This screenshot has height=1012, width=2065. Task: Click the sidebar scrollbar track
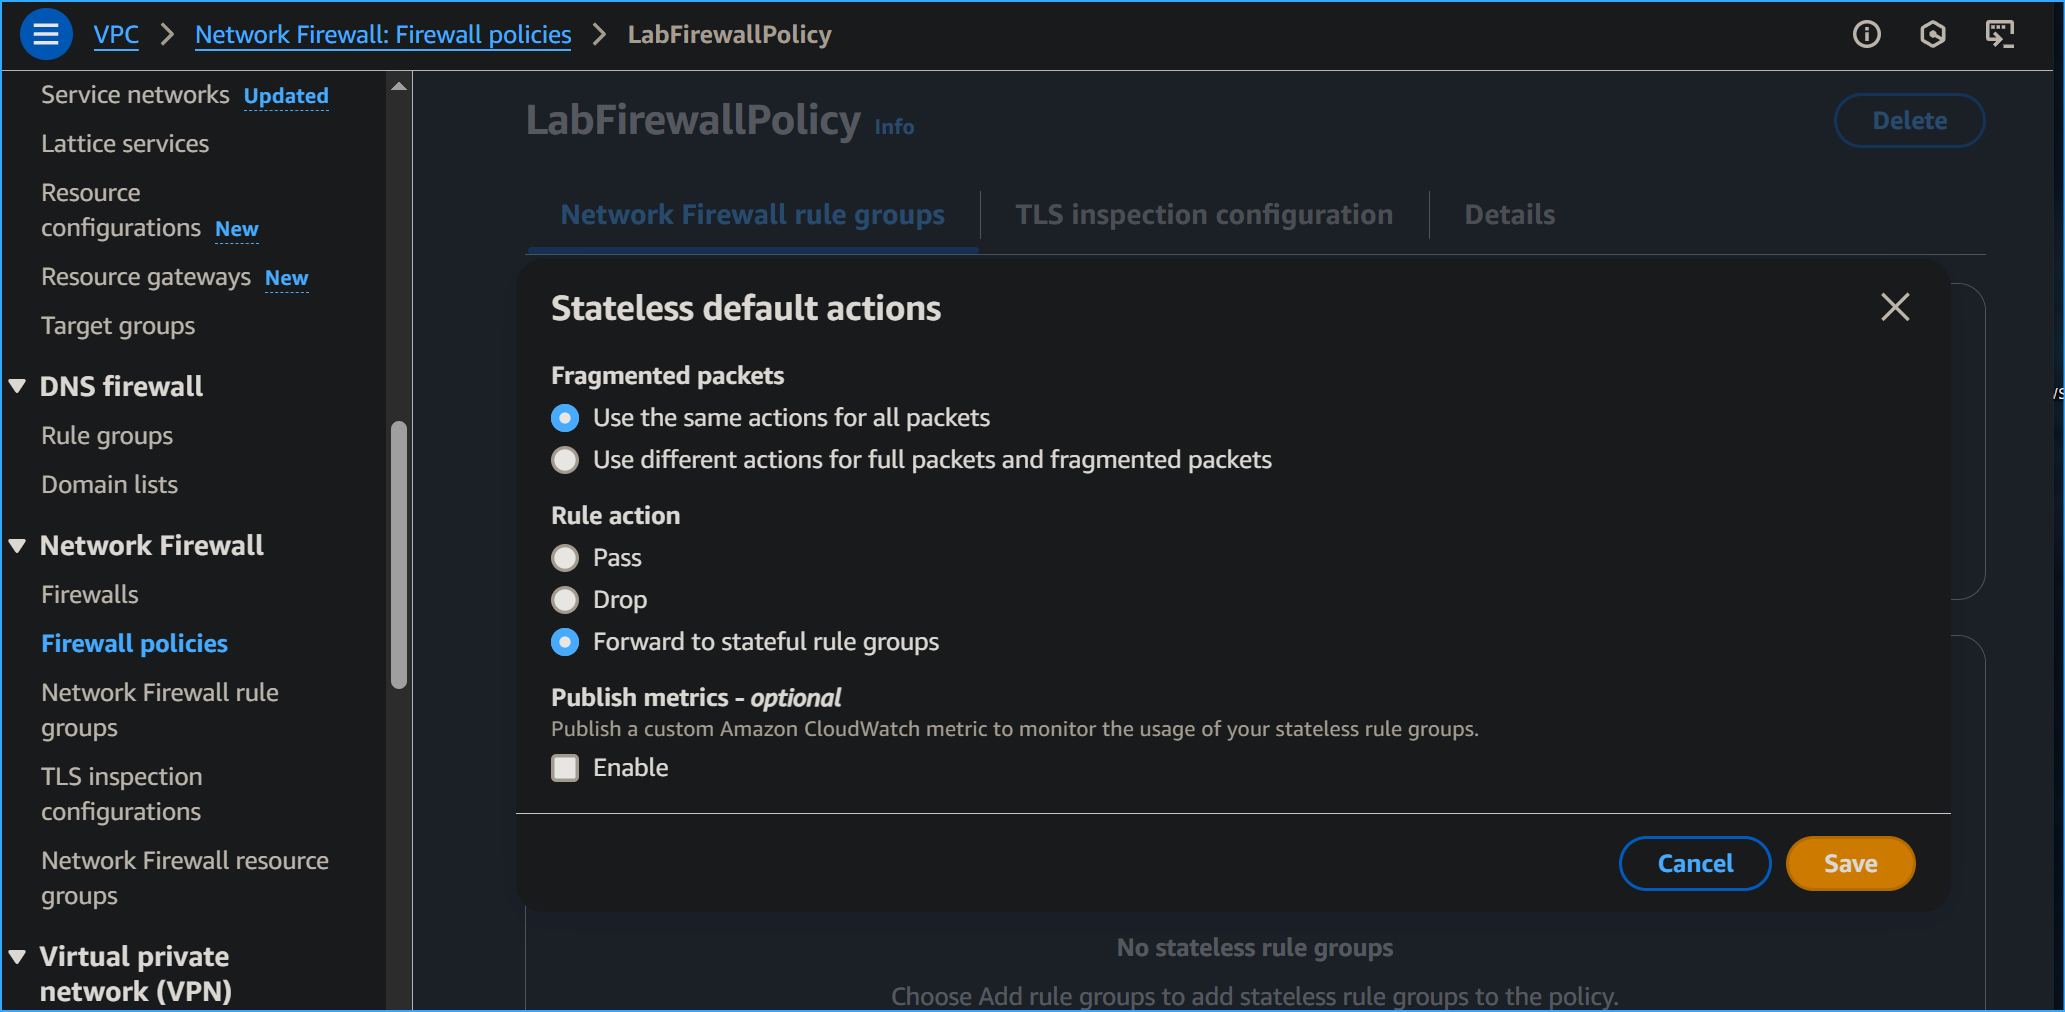tap(399, 550)
